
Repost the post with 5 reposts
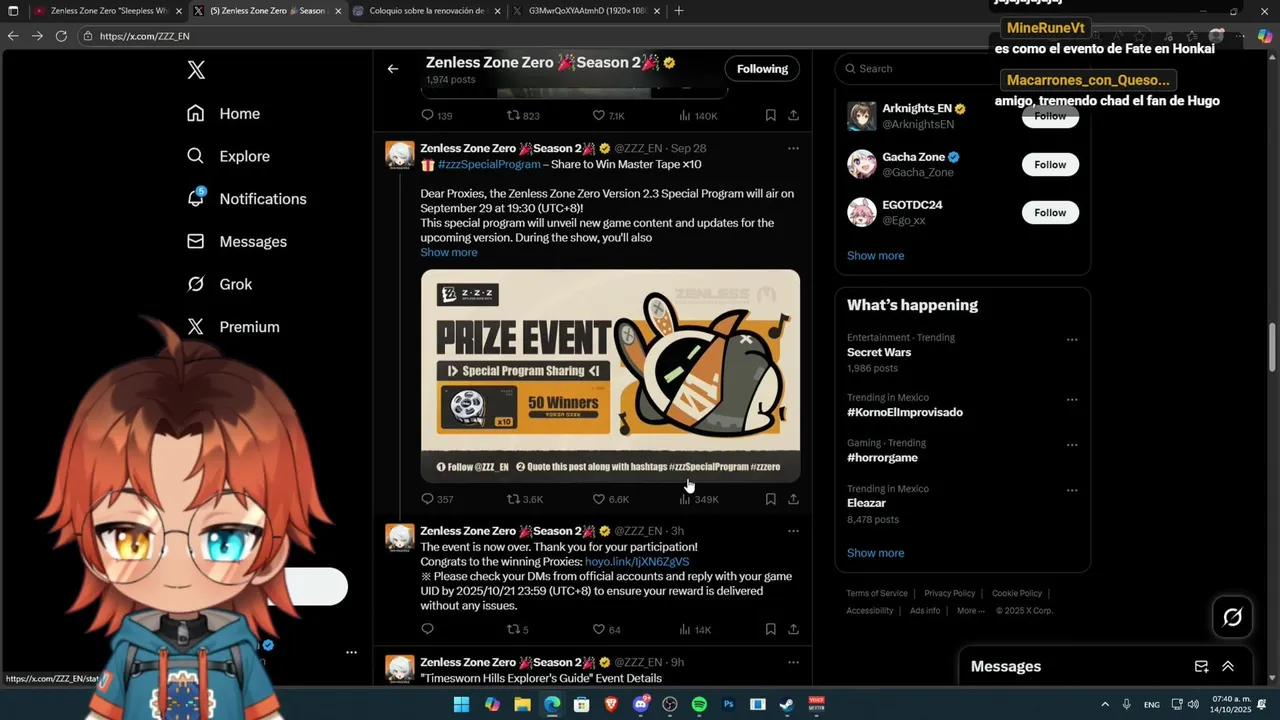click(x=518, y=630)
